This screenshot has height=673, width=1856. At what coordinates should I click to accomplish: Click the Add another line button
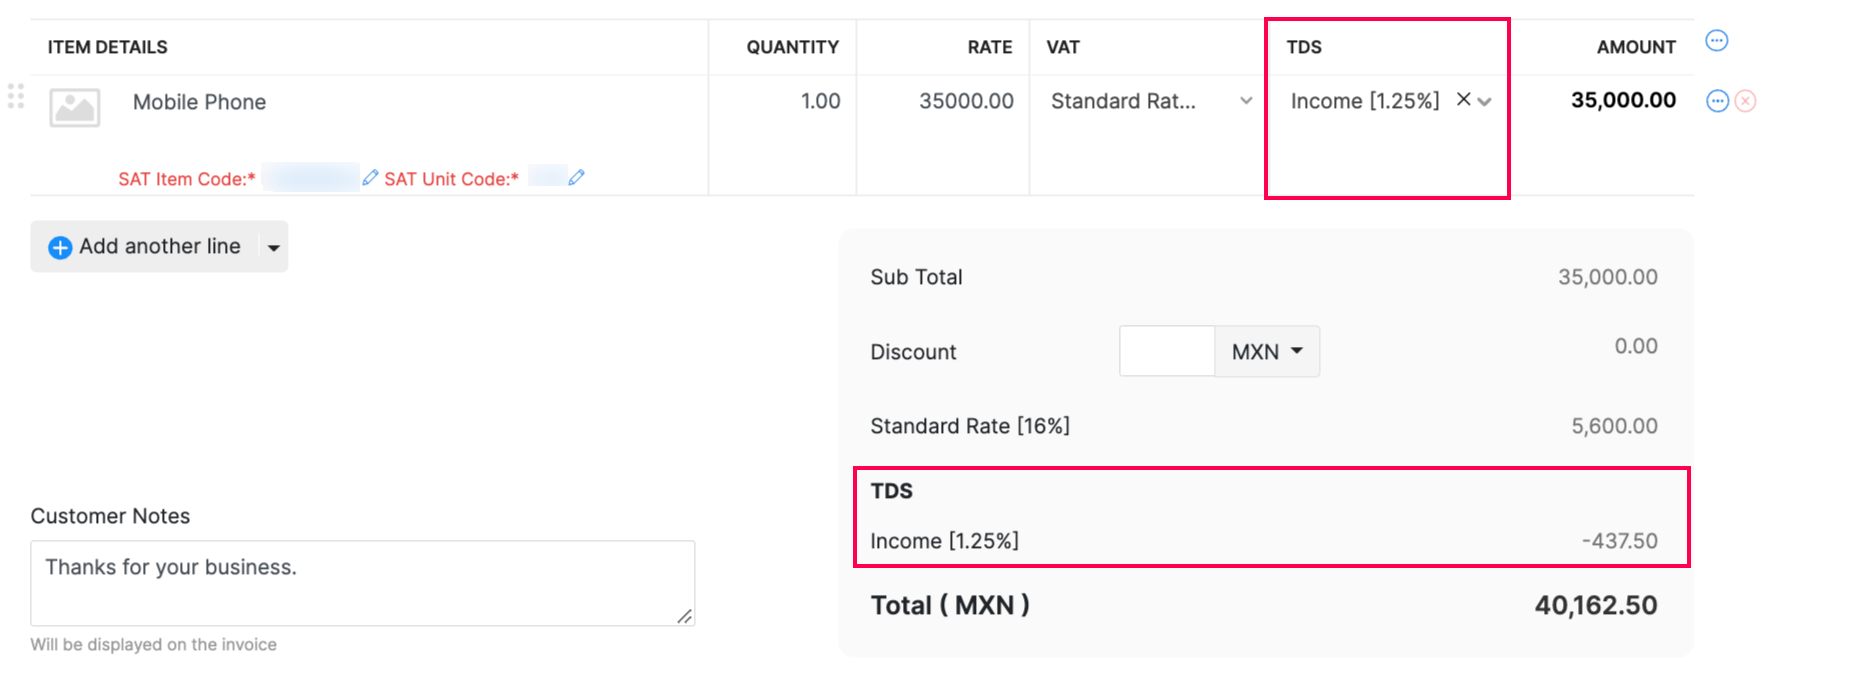[159, 246]
